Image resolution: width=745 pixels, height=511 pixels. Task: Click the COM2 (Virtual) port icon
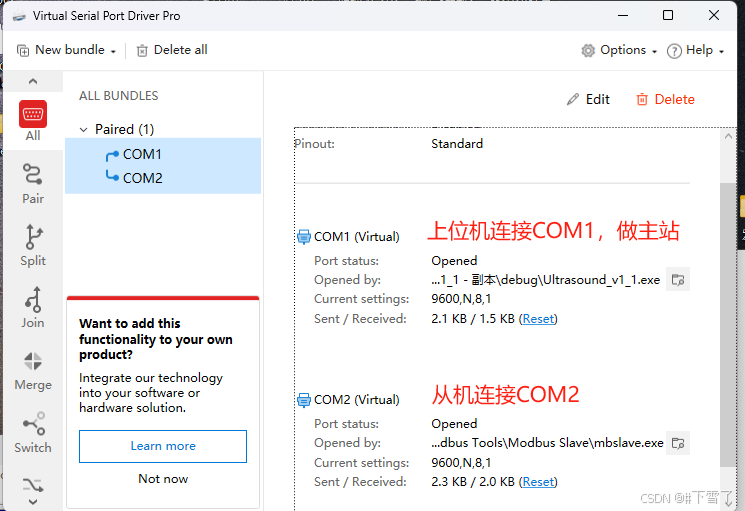coord(304,400)
